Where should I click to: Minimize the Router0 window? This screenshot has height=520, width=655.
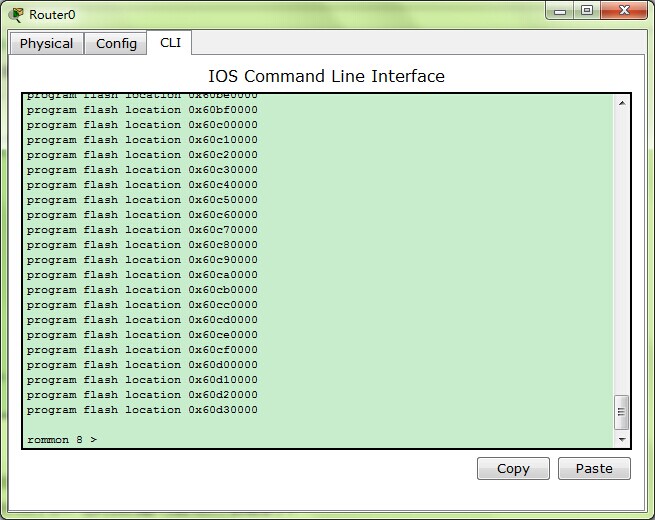[x=560, y=11]
